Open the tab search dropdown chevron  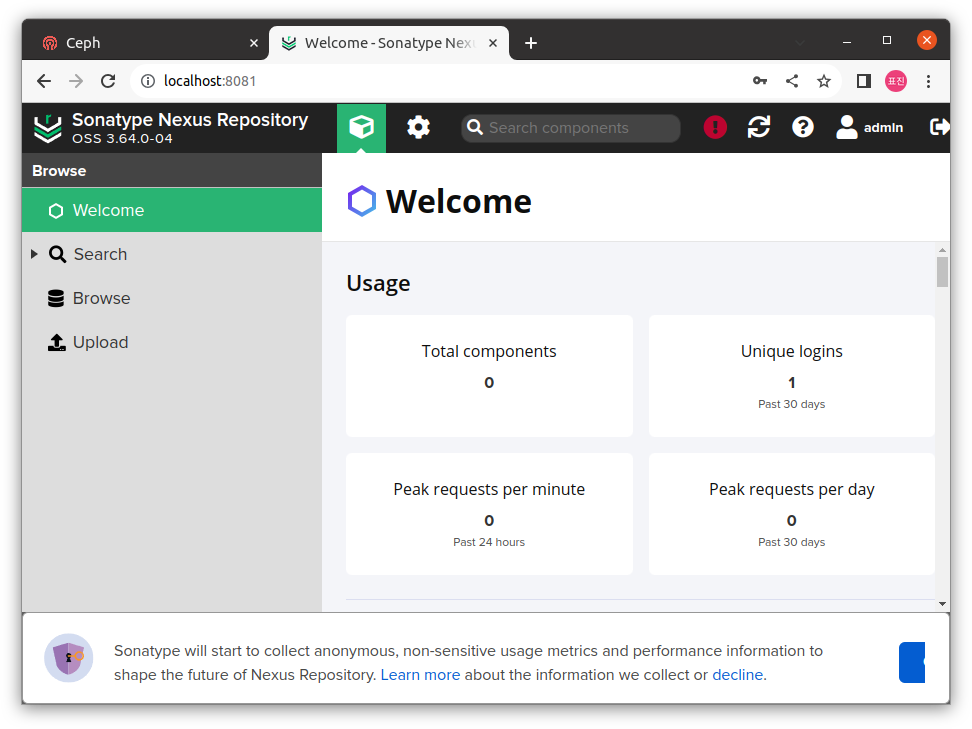click(x=800, y=43)
